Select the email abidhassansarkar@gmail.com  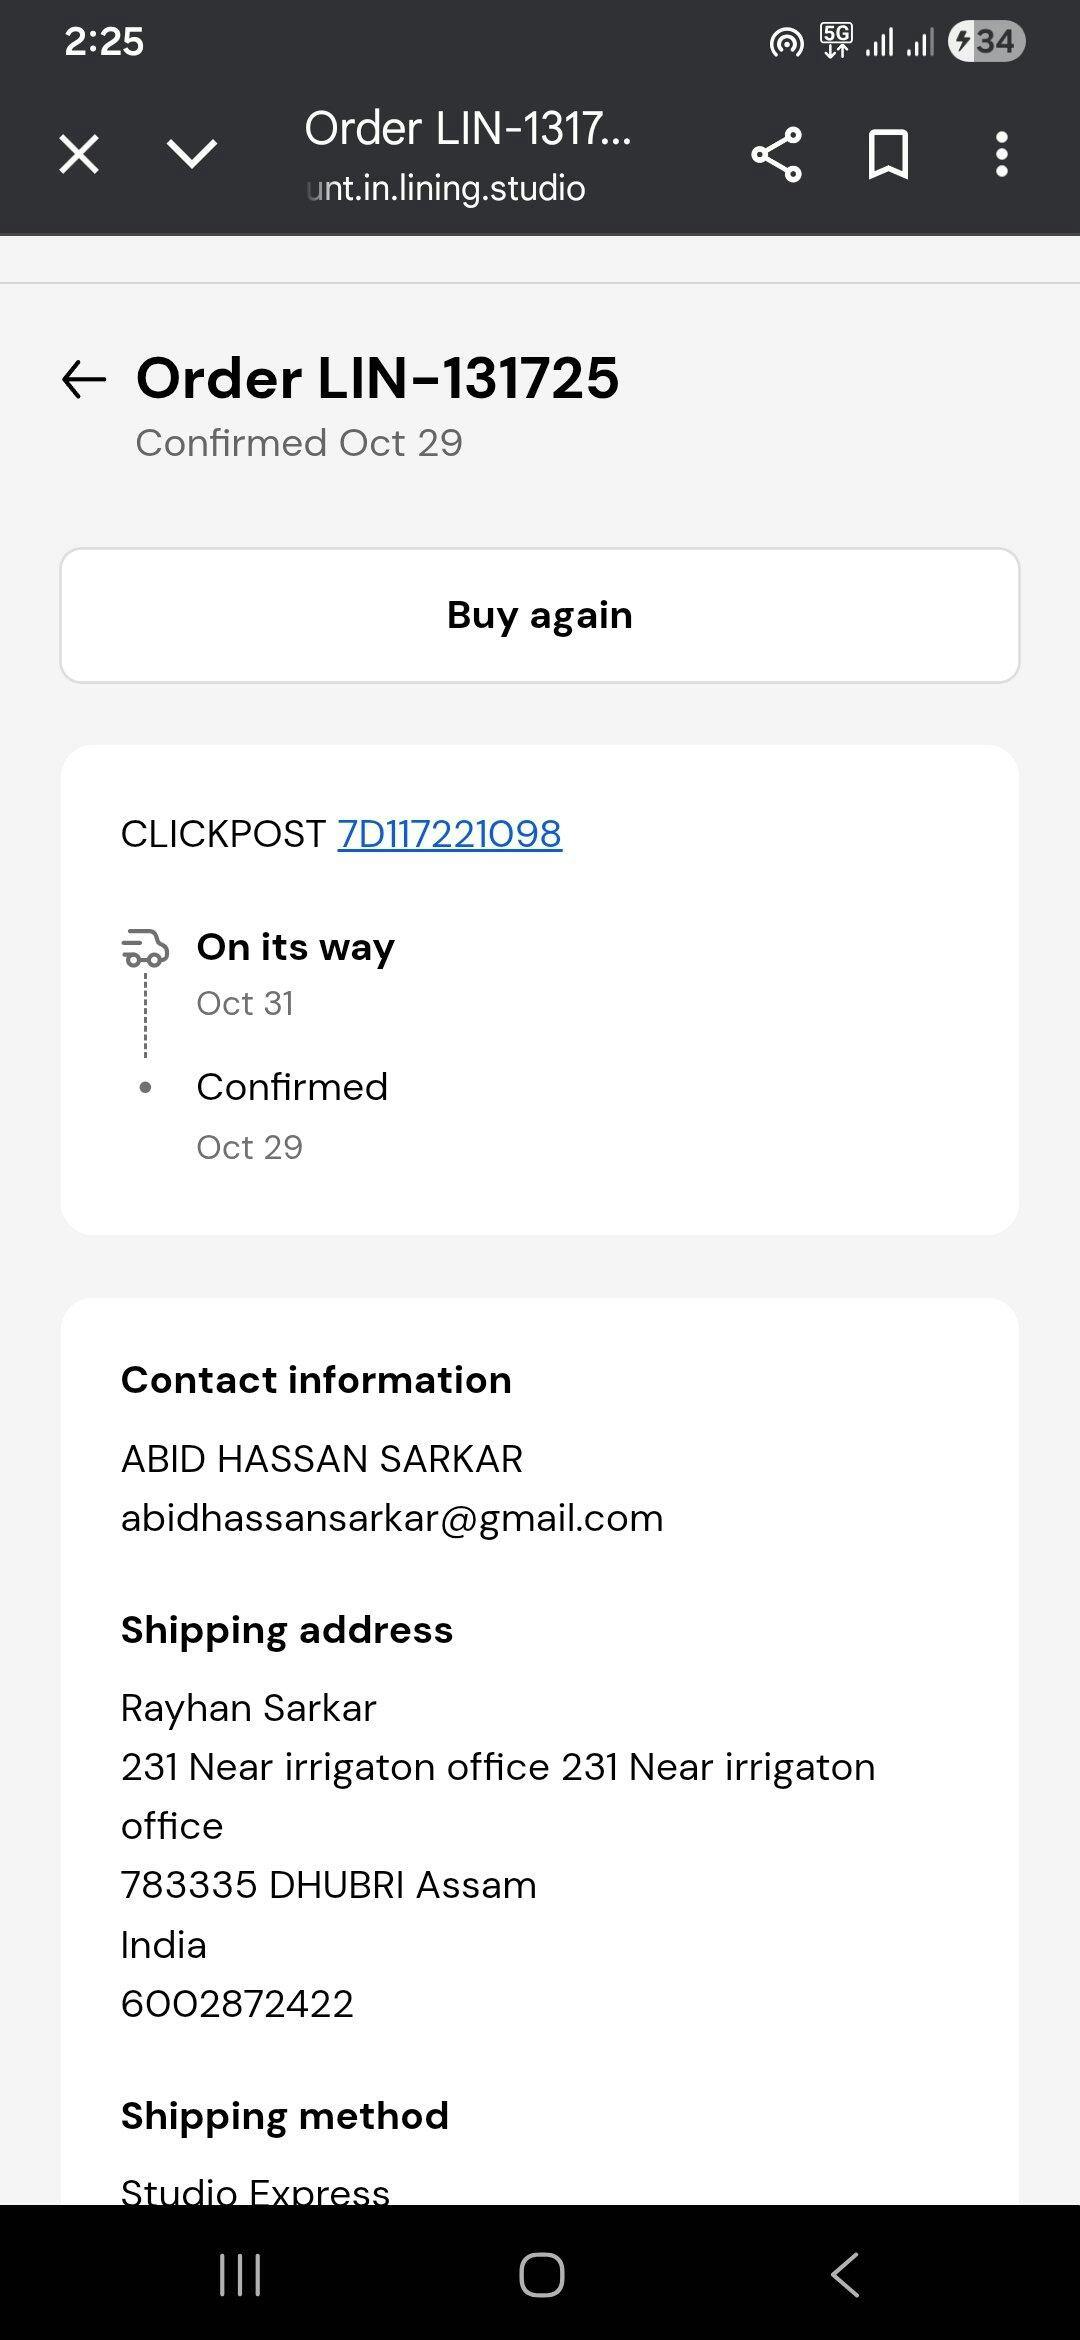coord(392,1518)
